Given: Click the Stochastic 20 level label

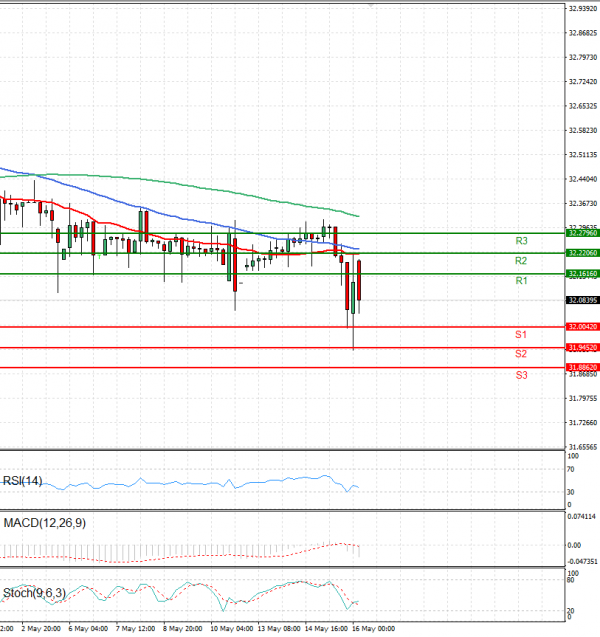Looking at the screenshot, I should (x=571, y=611).
